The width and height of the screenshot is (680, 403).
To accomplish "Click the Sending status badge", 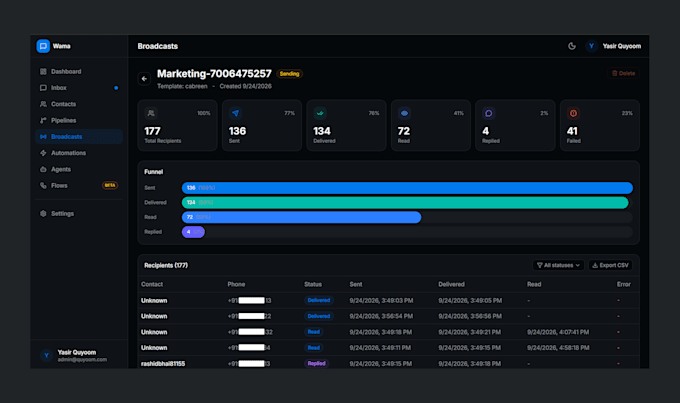I will point(290,74).
